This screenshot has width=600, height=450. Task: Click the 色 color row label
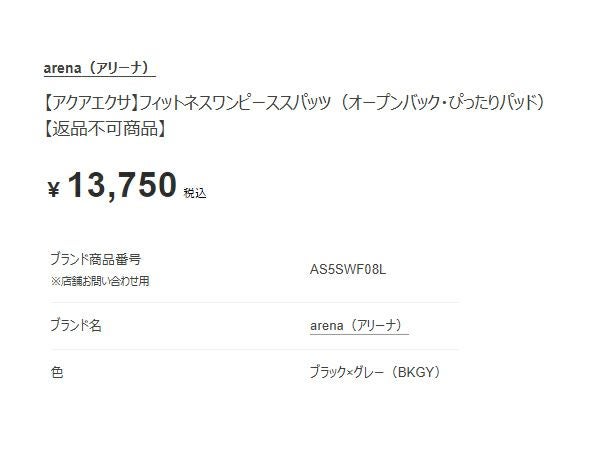57,372
